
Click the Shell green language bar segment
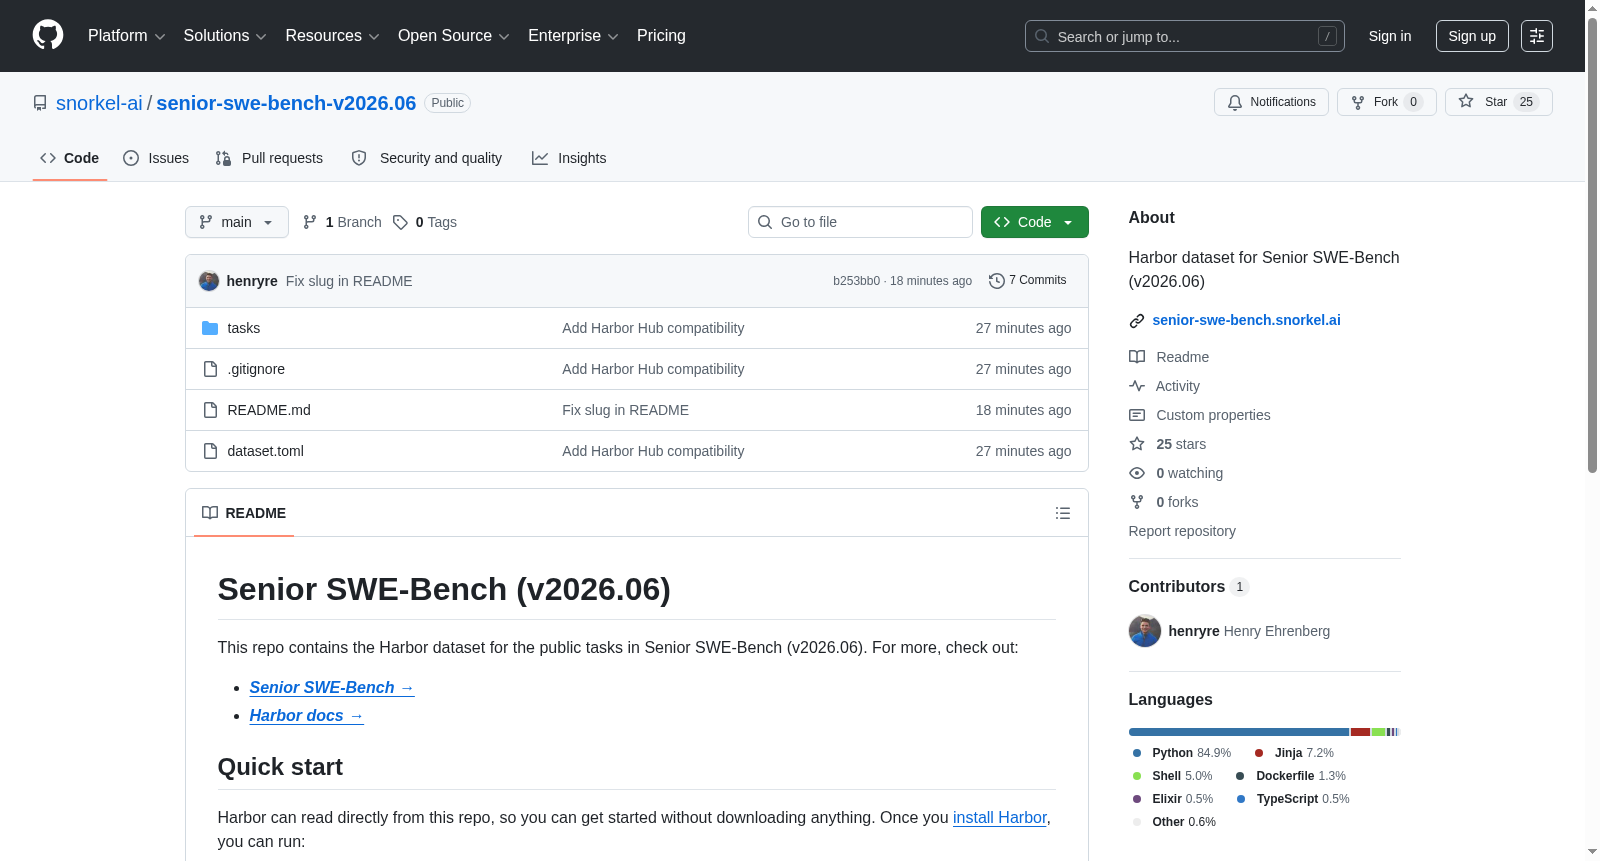click(1378, 732)
